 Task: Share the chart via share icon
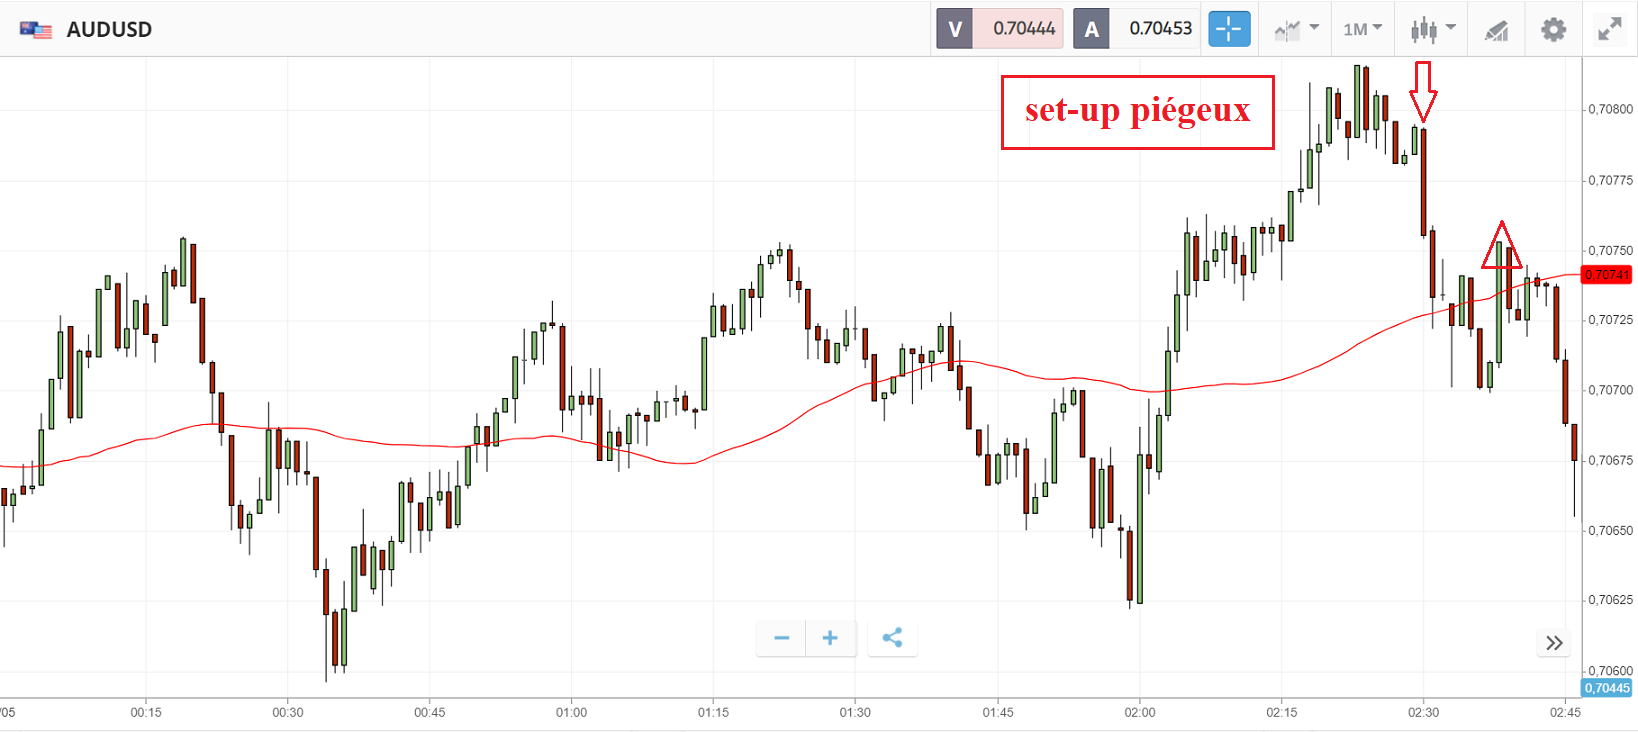[892, 638]
